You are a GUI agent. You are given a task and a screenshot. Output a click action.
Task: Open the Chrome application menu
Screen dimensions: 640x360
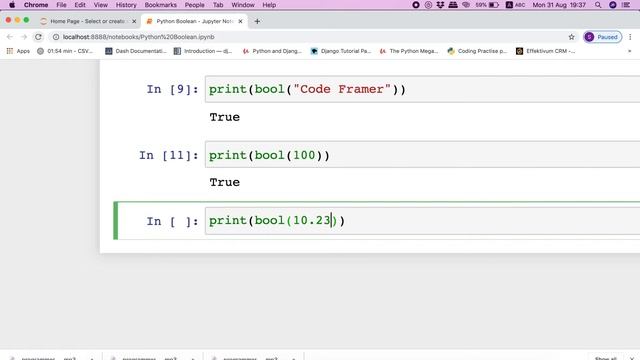pyautogui.click(x=36, y=5)
